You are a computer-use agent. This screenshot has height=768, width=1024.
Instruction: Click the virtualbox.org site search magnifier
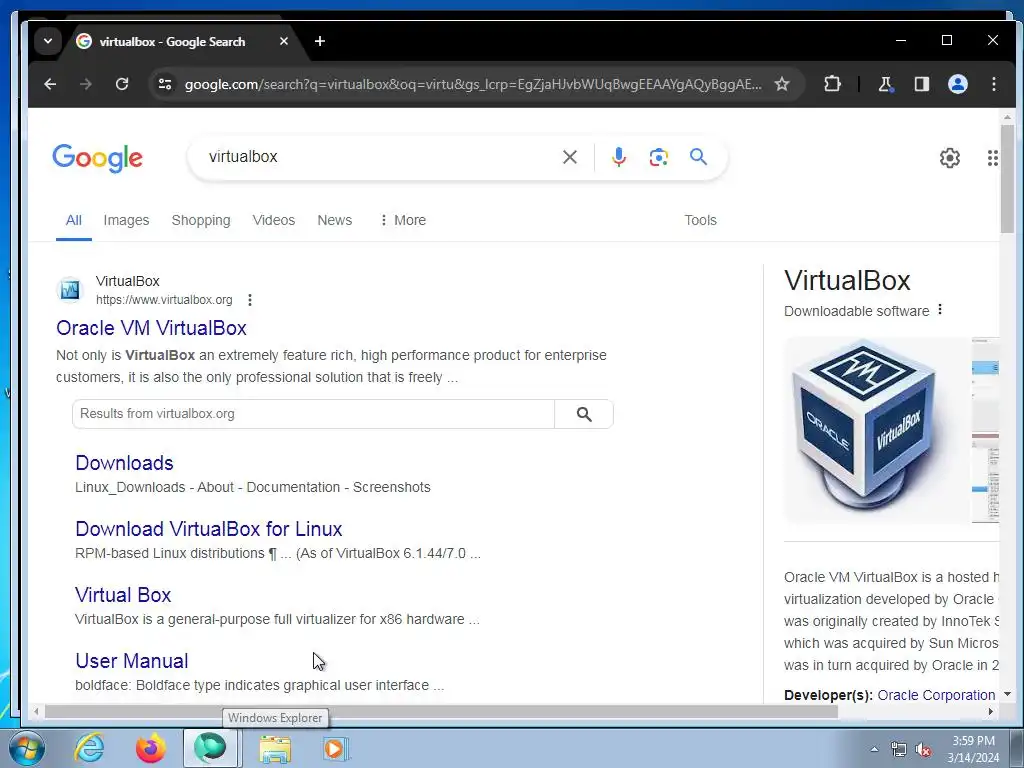coord(584,414)
